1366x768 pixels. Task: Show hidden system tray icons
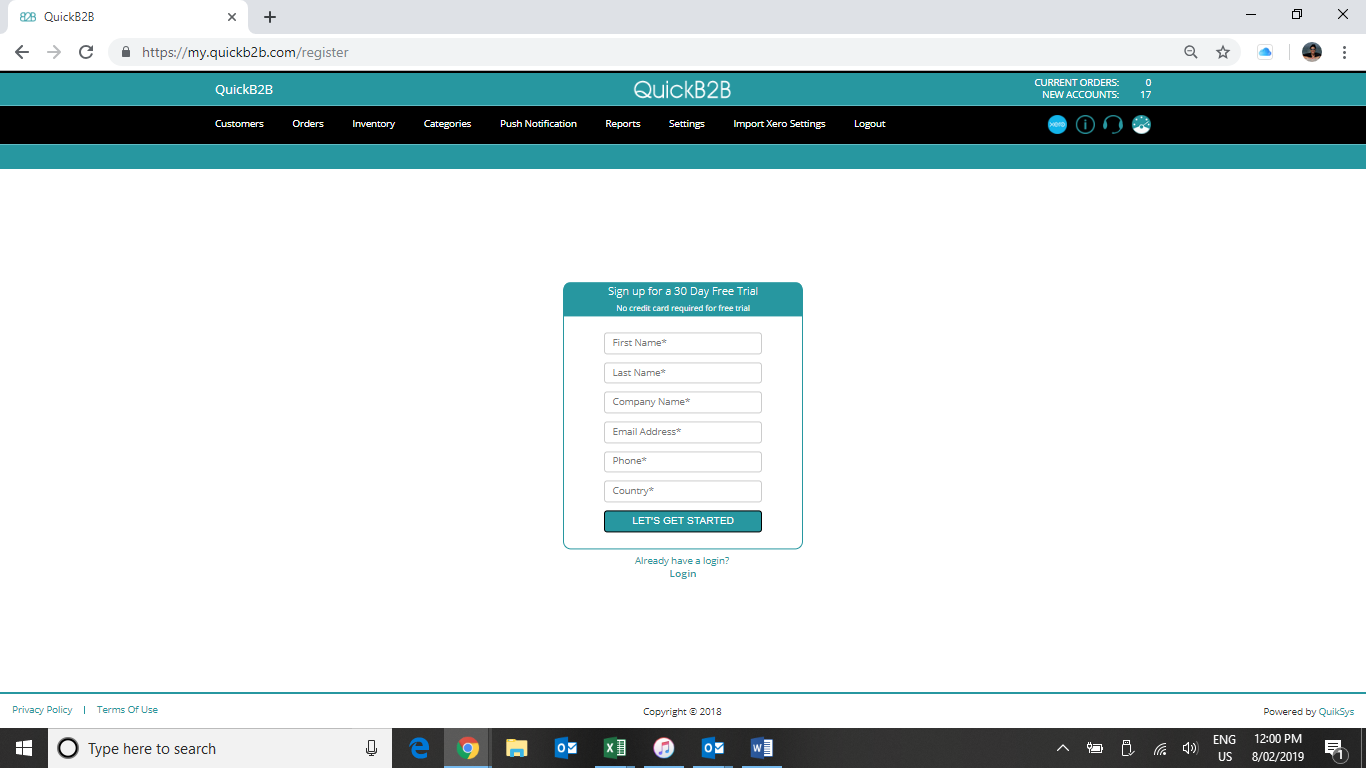pos(1063,748)
